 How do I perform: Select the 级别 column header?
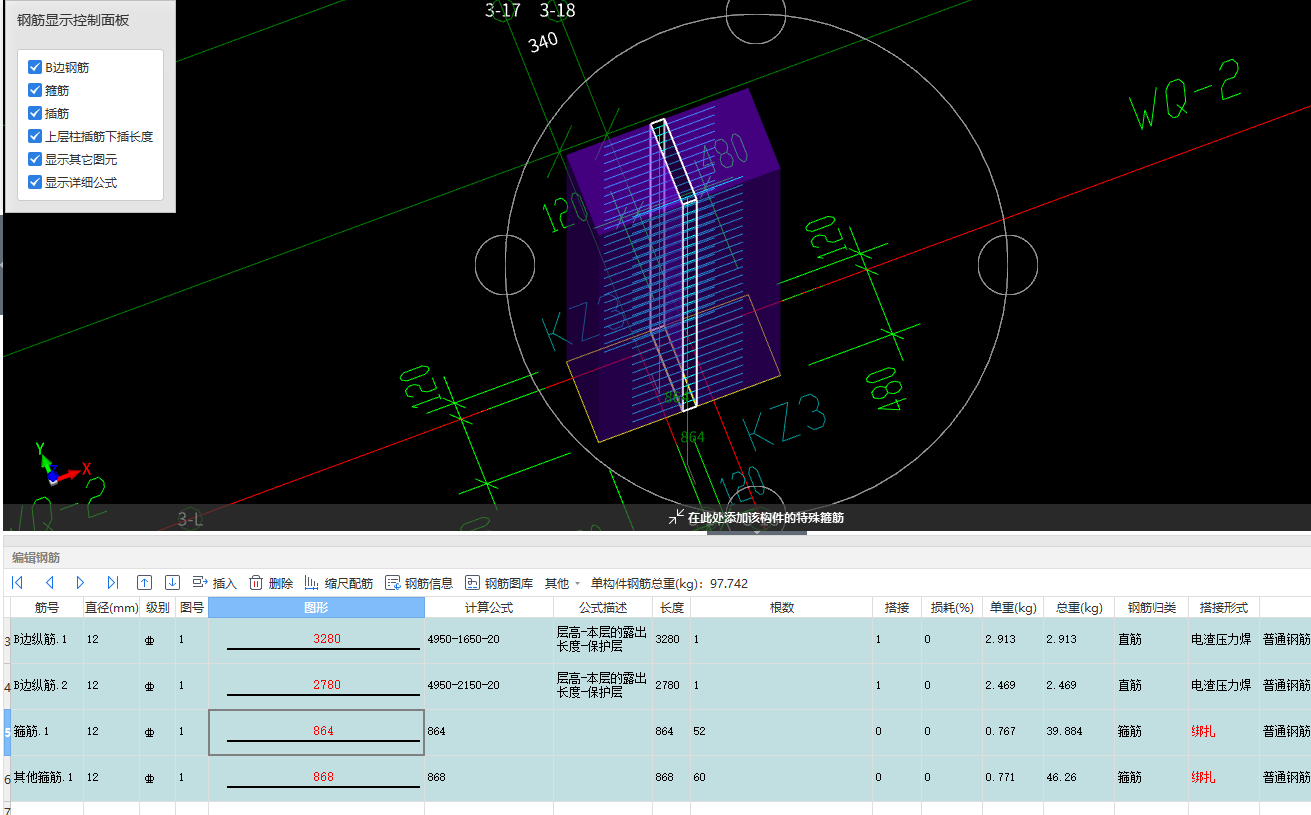157,607
